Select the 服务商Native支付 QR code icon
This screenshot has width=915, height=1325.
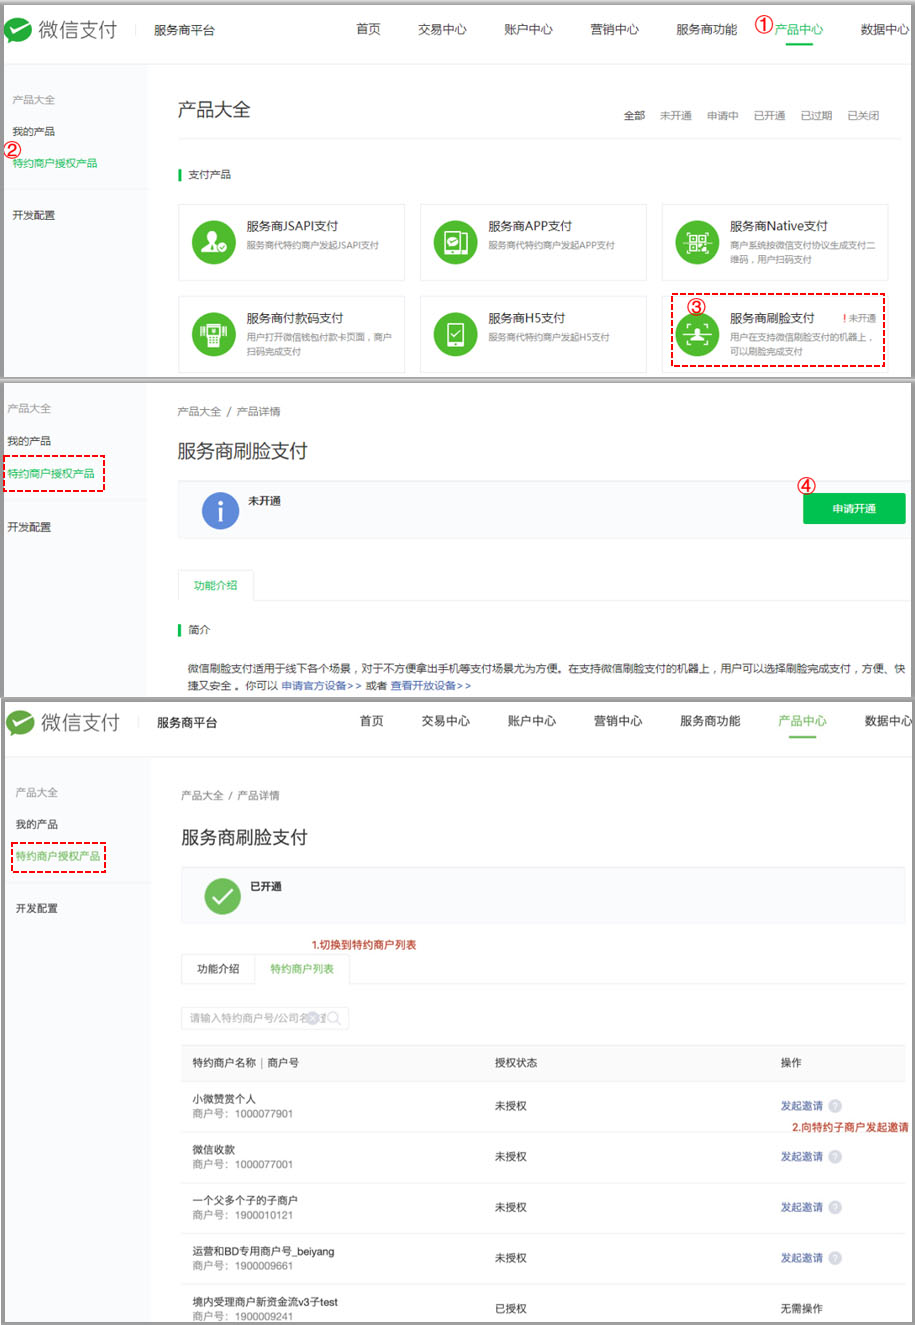[697, 242]
